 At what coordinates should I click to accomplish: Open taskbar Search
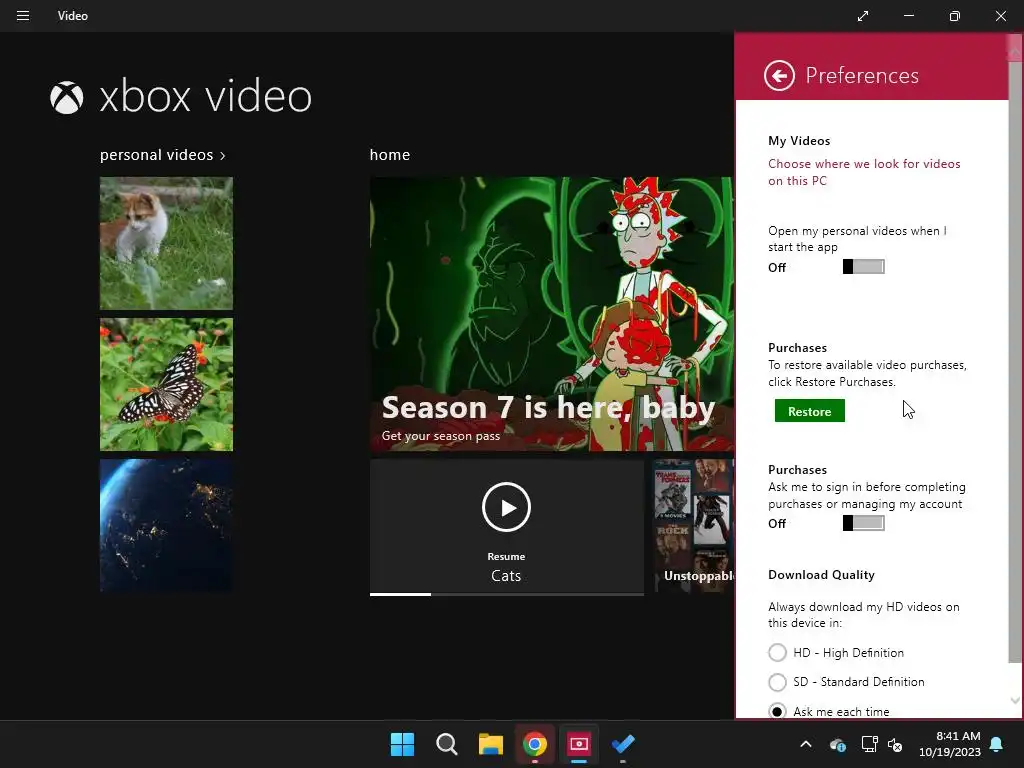click(x=447, y=744)
